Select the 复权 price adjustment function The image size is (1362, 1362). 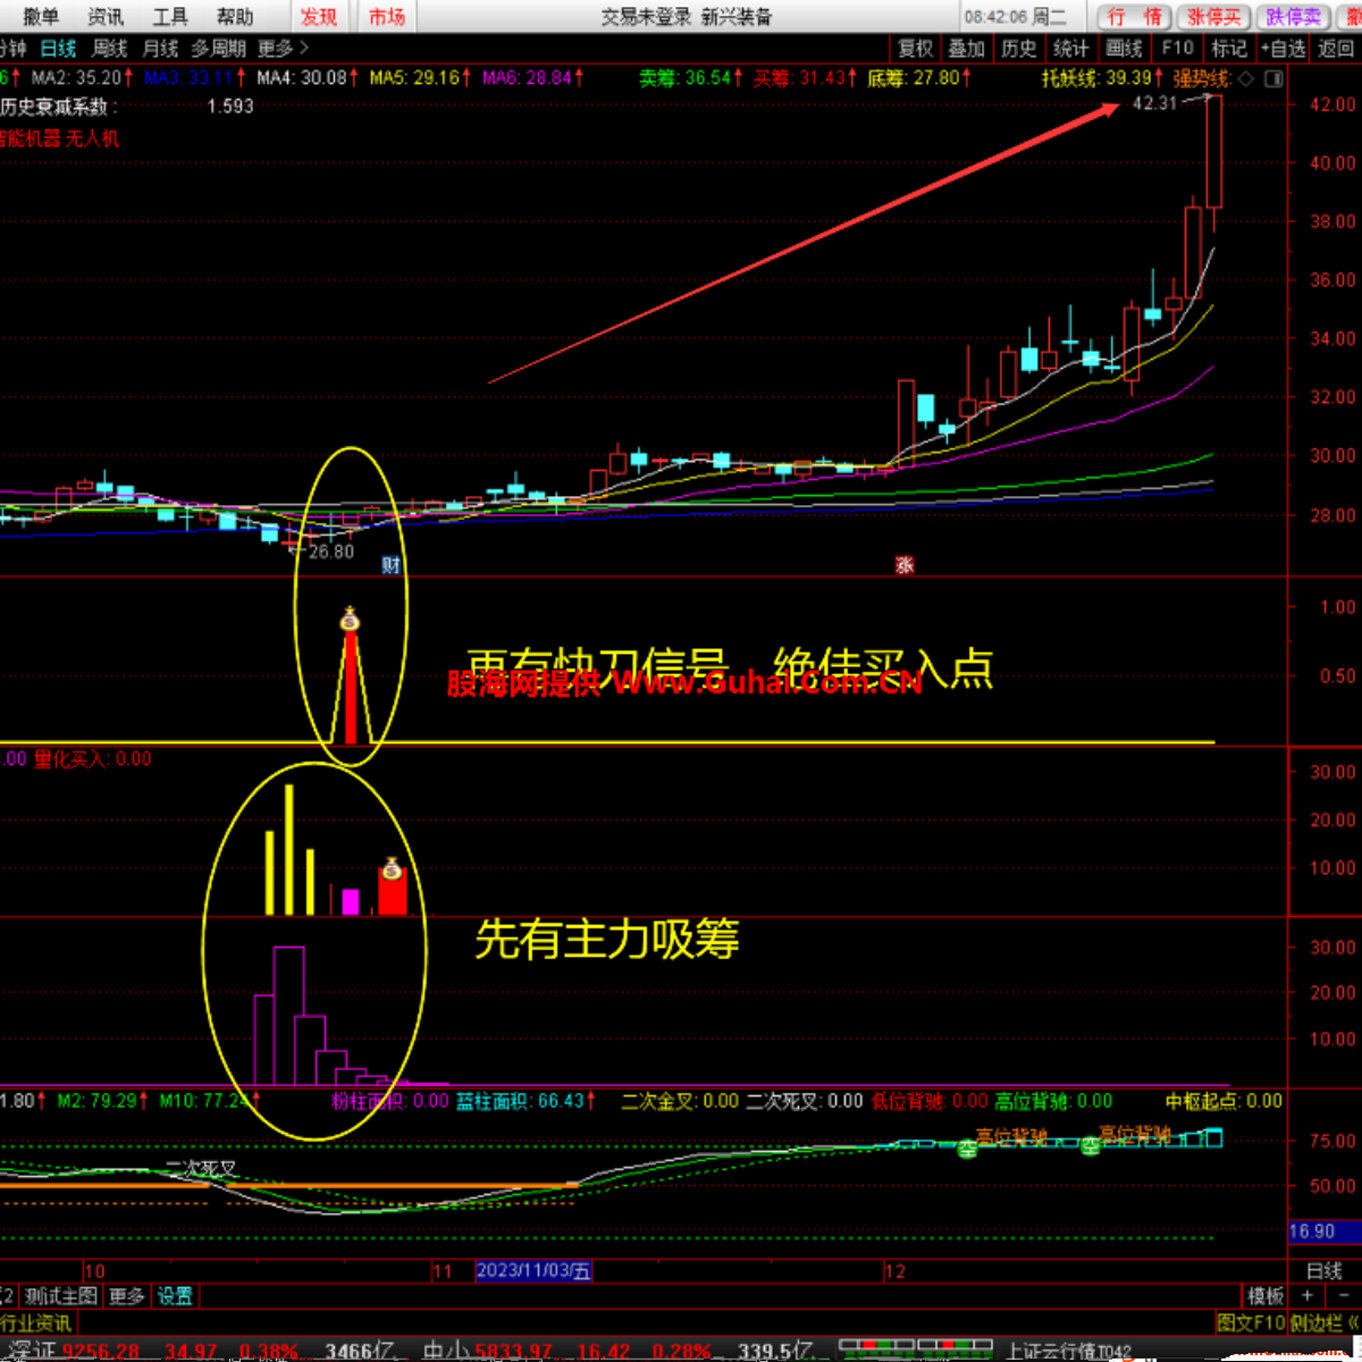click(x=916, y=47)
